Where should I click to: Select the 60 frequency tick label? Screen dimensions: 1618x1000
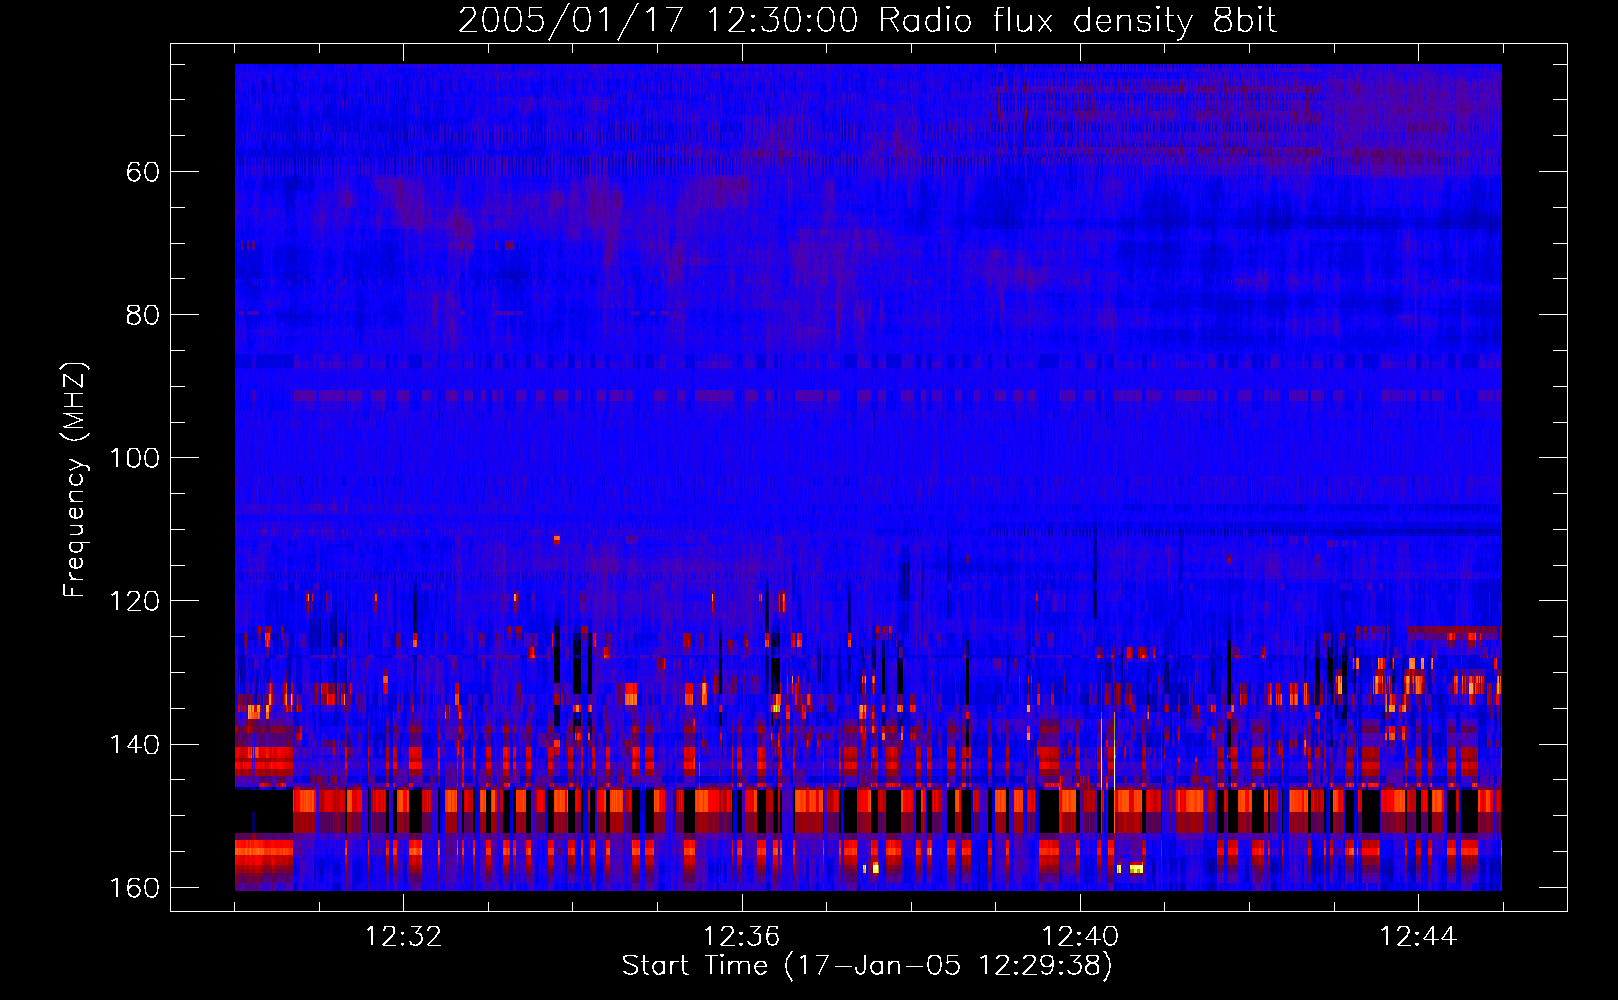pyautogui.click(x=143, y=172)
